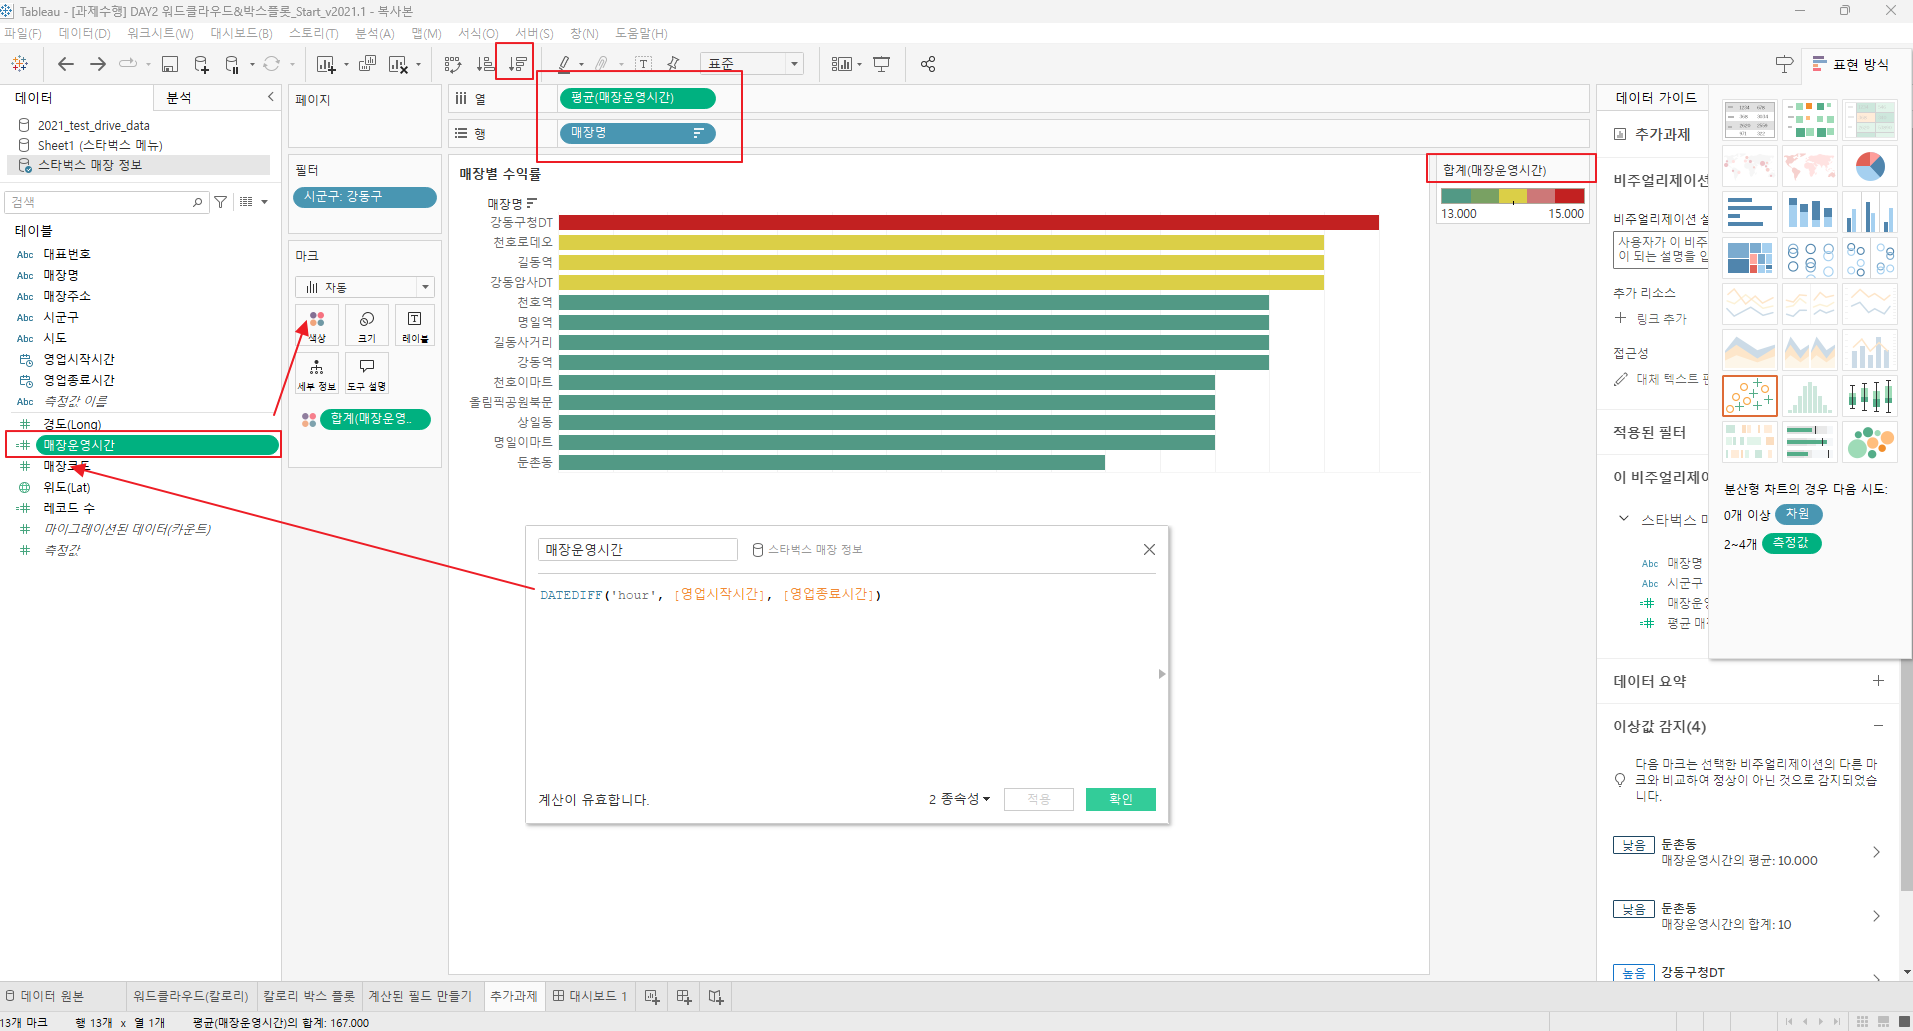The height and width of the screenshot is (1031, 1913).
Task: Pause auto data updates
Action: click(x=232, y=64)
